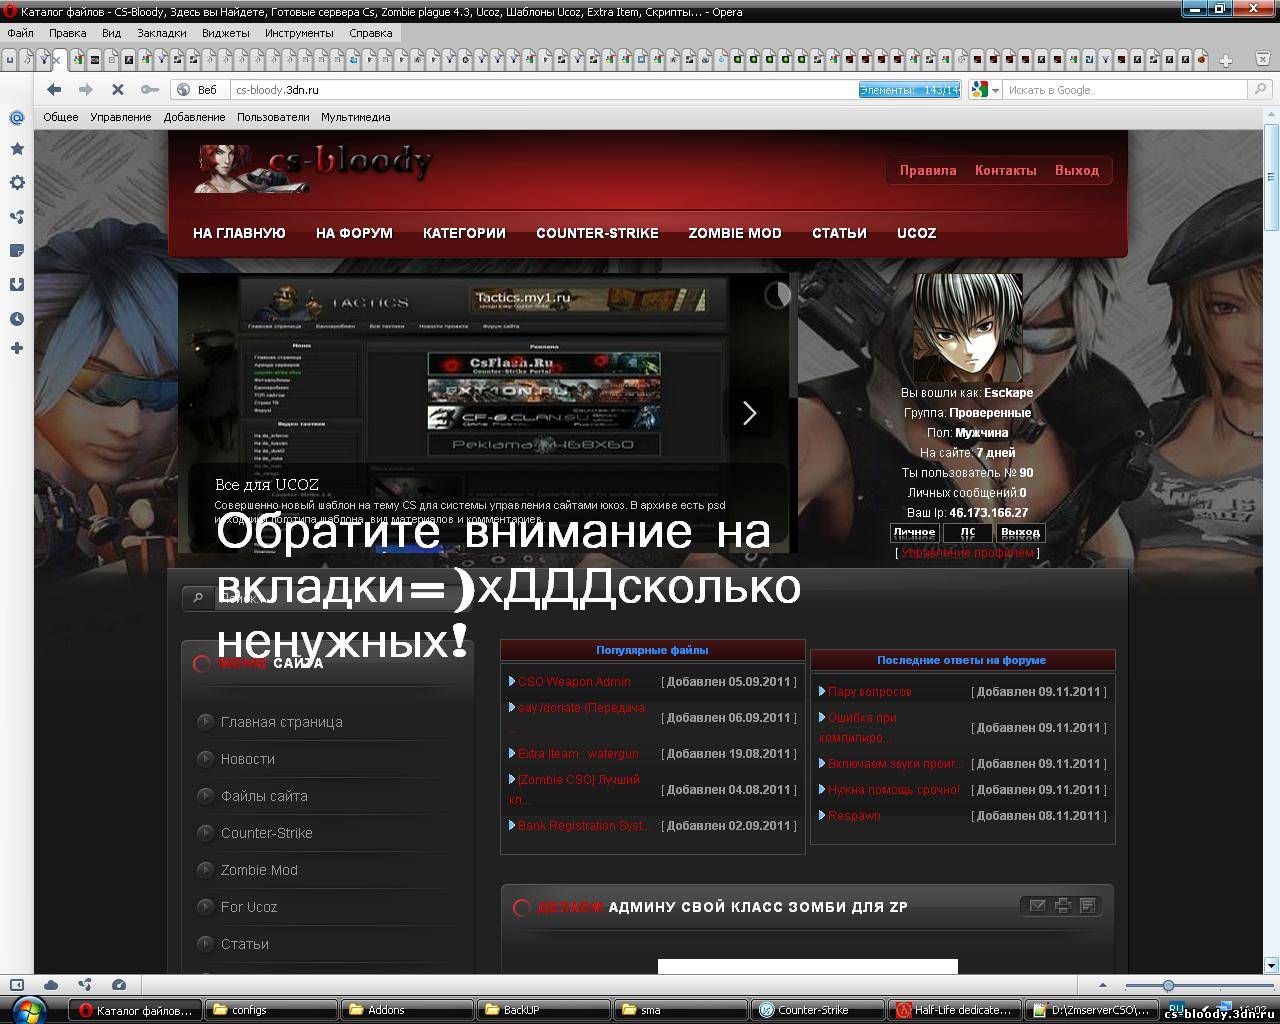
Task: Open CSO Weapon Admin file link
Action: tap(574, 681)
